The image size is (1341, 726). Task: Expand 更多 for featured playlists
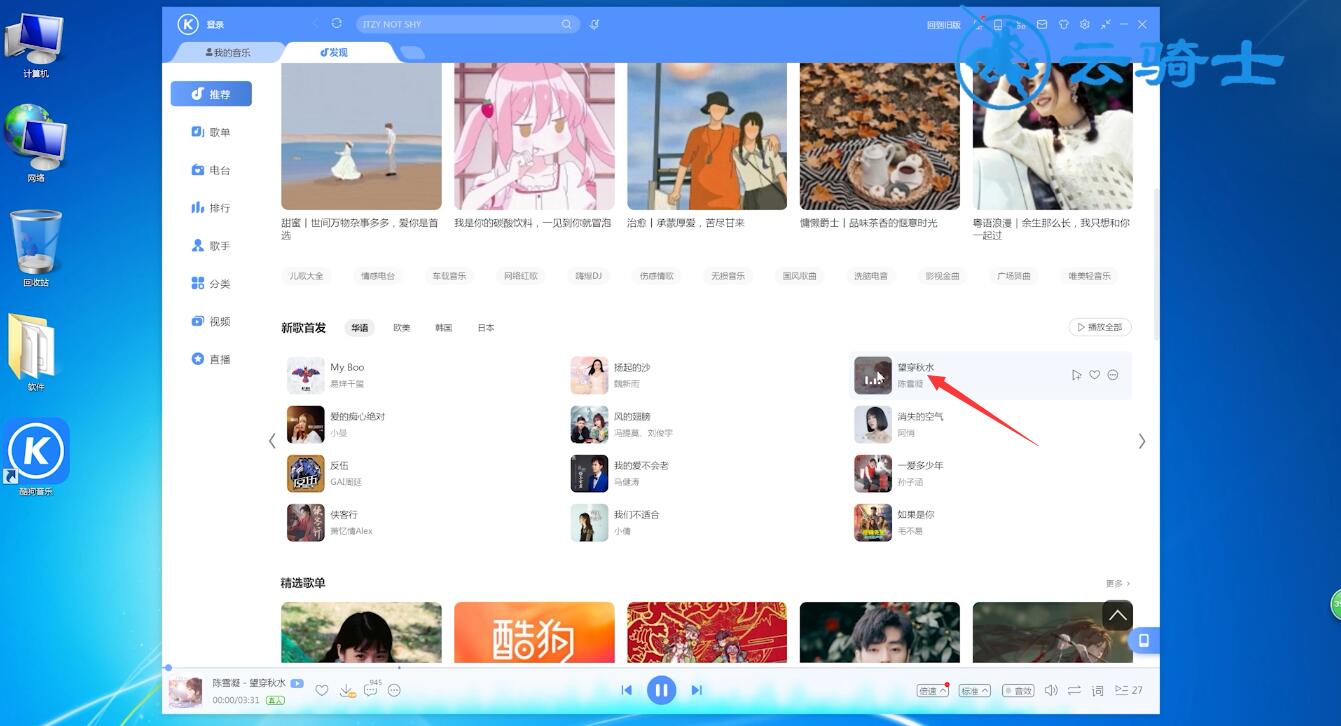tap(1118, 583)
